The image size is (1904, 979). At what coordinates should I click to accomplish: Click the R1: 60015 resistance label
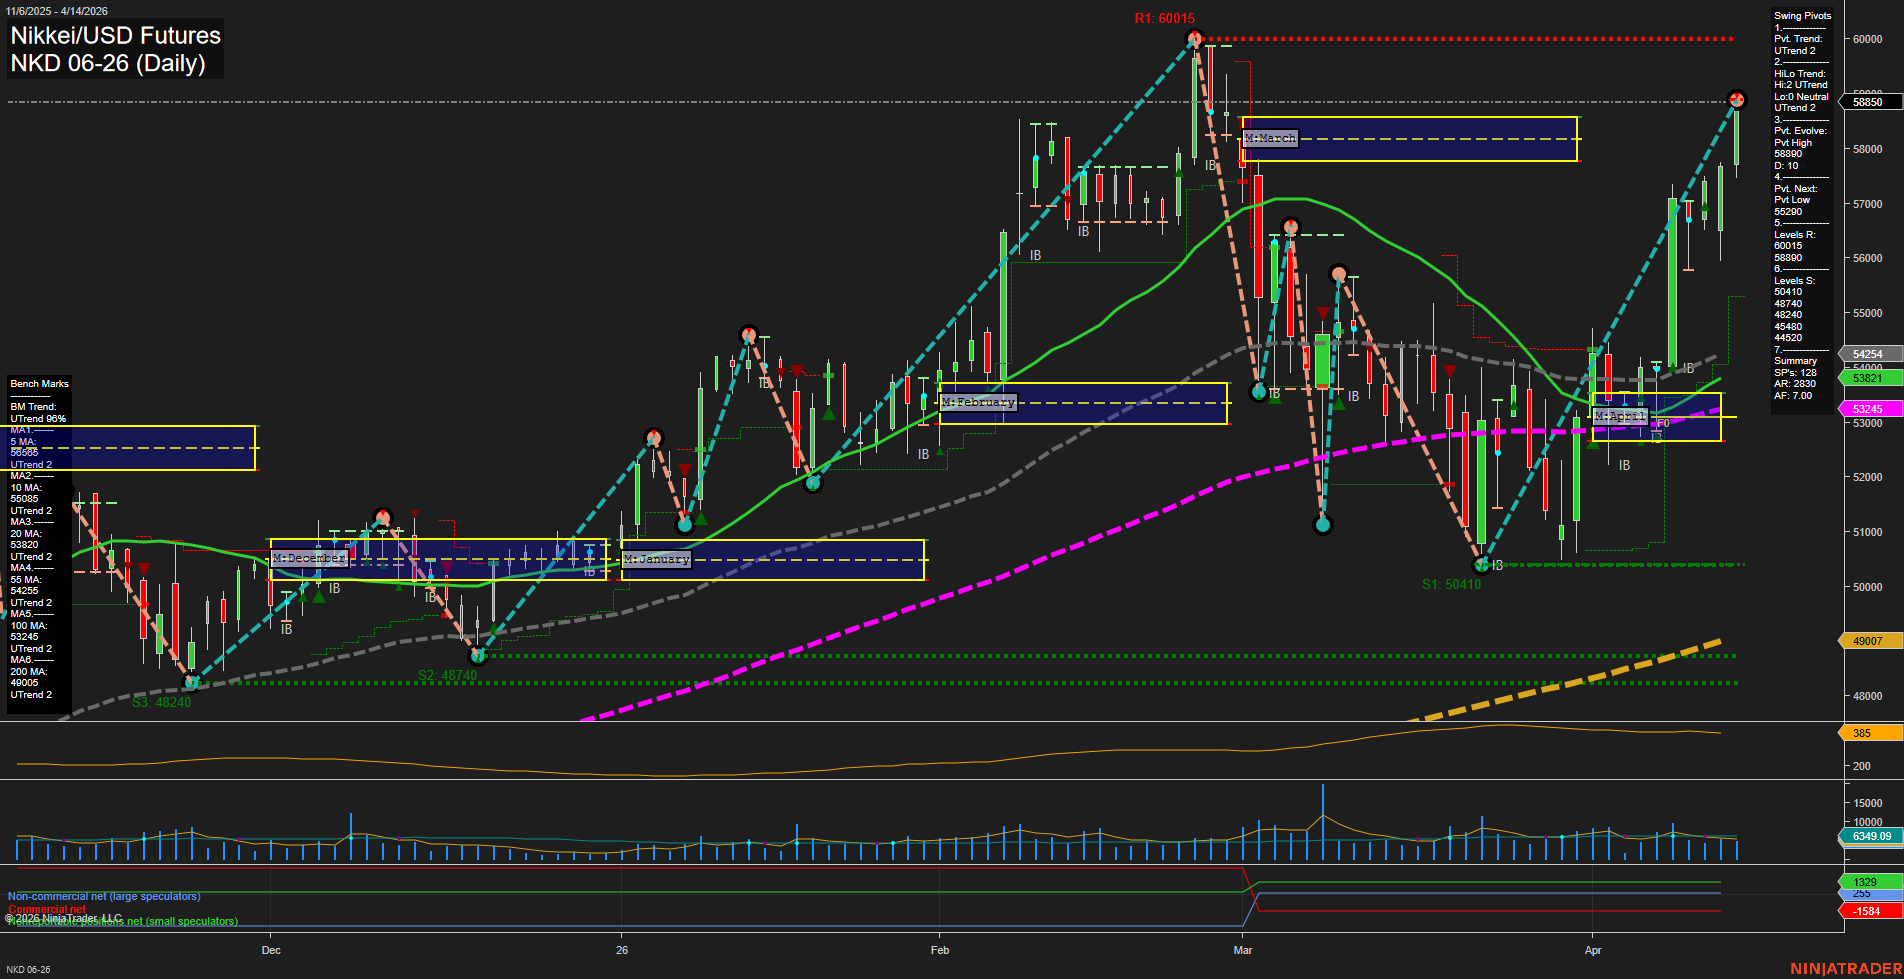pyautogui.click(x=1163, y=17)
